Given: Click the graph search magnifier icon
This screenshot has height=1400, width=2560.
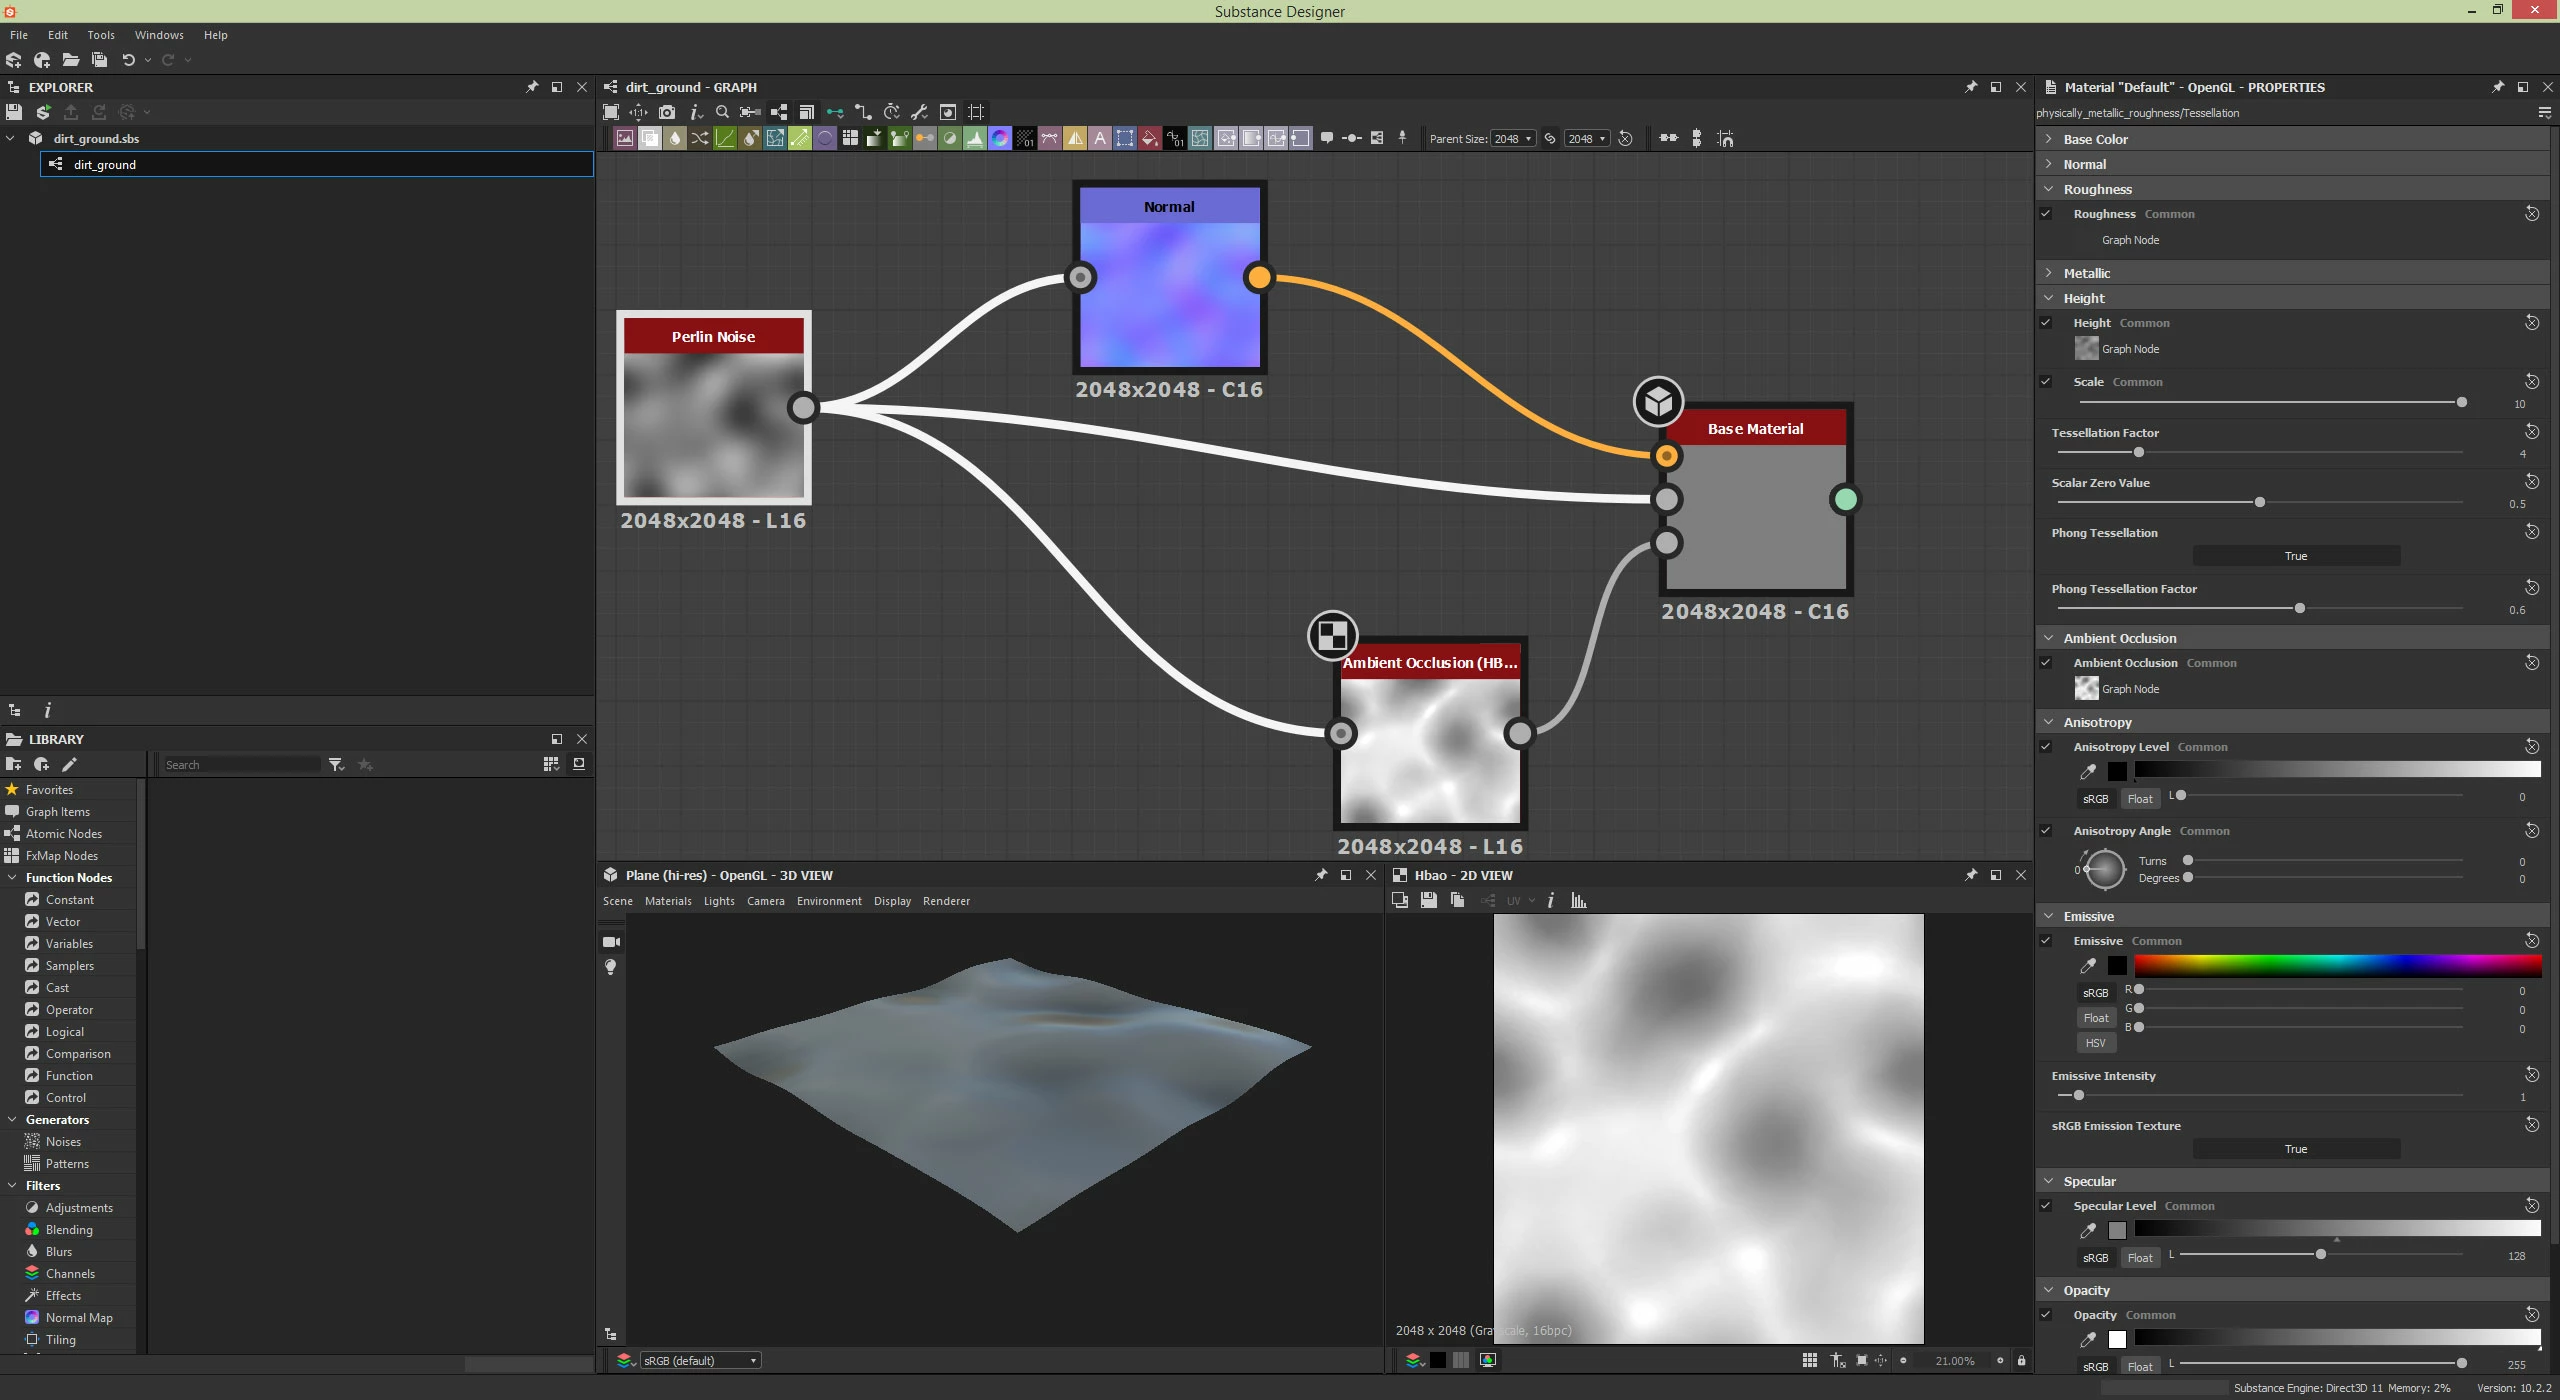Looking at the screenshot, I should point(722,112).
